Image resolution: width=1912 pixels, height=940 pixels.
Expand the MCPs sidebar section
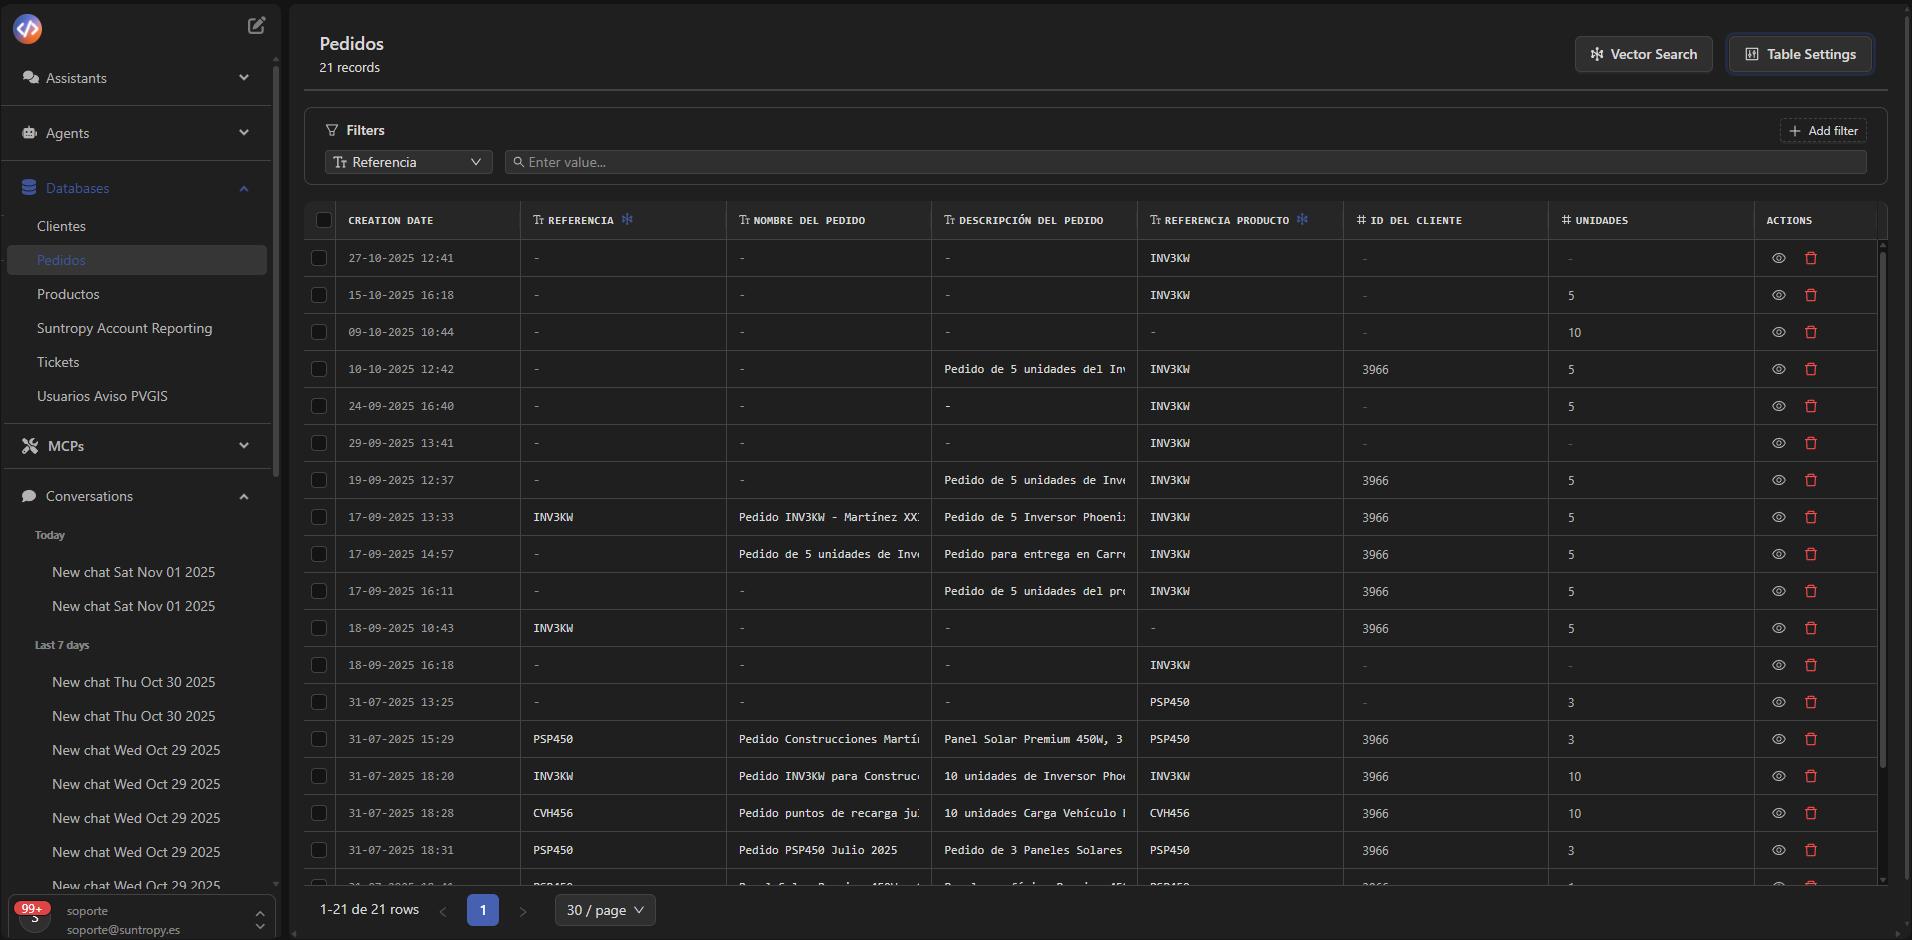pos(136,446)
